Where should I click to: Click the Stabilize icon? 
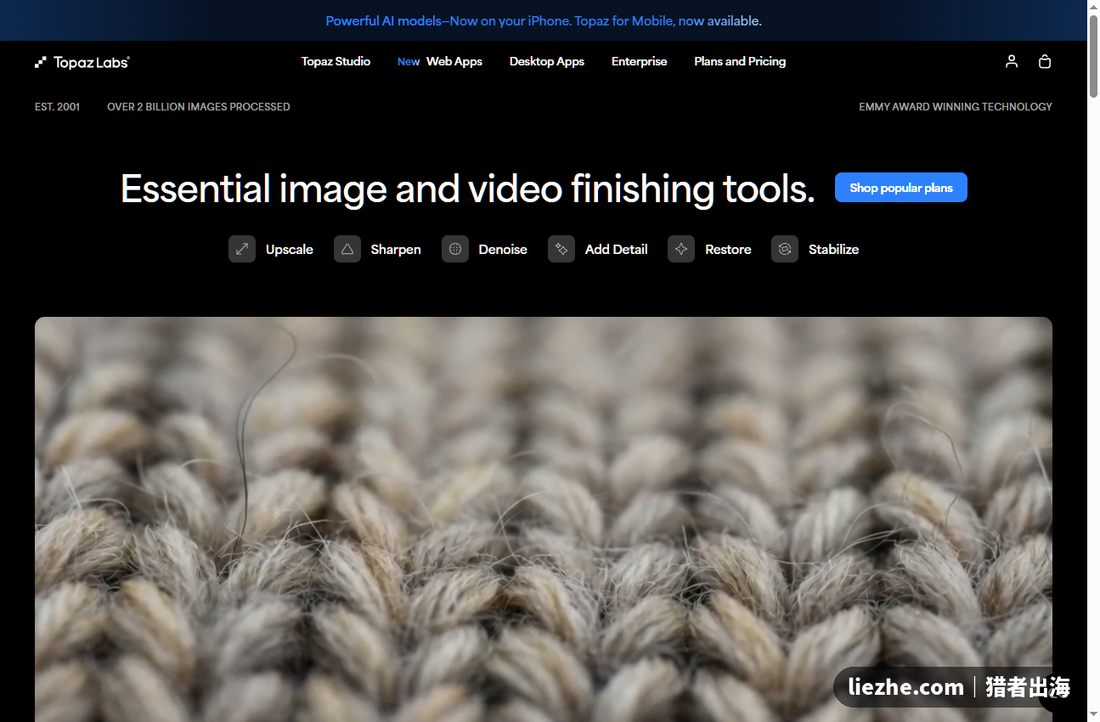tap(784, 249)
